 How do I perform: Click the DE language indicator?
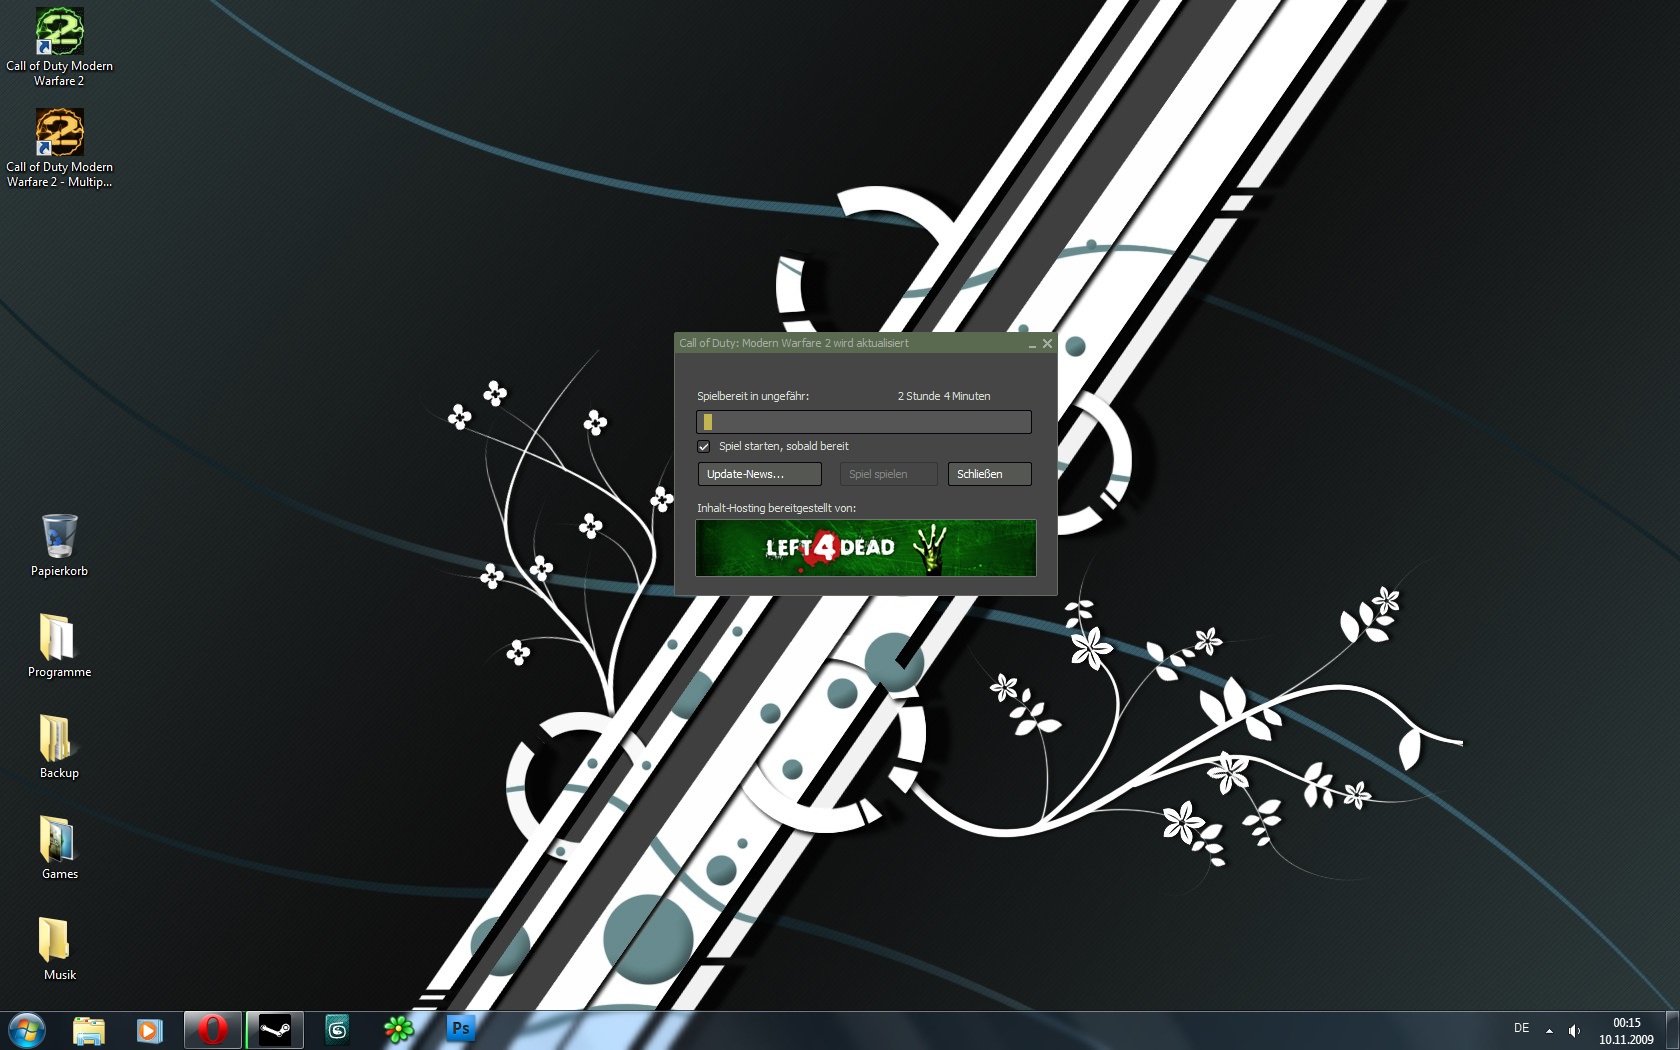click(x=1522, y=1029)
